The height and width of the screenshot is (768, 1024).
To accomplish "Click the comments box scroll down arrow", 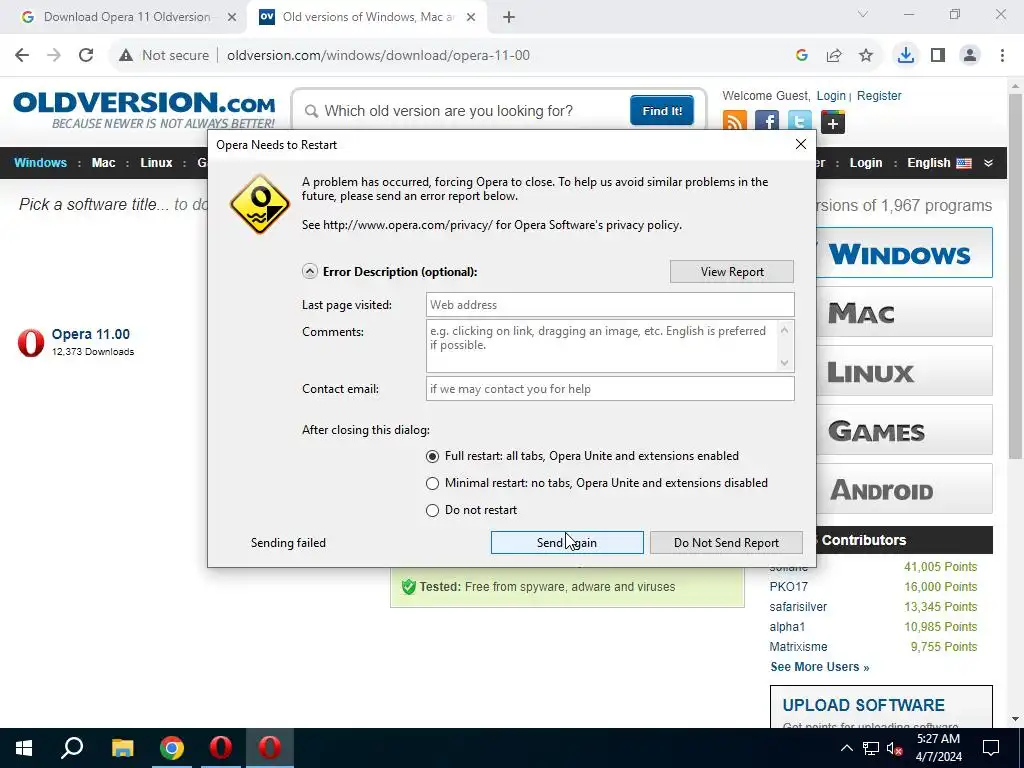I will click(x=785, y=362).
